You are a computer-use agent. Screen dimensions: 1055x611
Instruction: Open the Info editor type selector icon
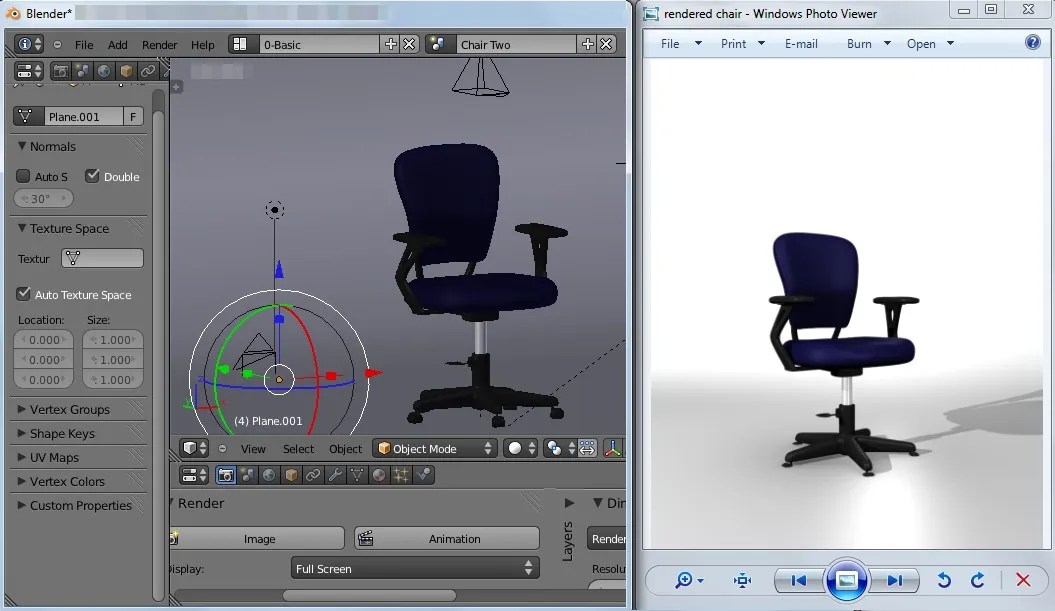(29, 44)
